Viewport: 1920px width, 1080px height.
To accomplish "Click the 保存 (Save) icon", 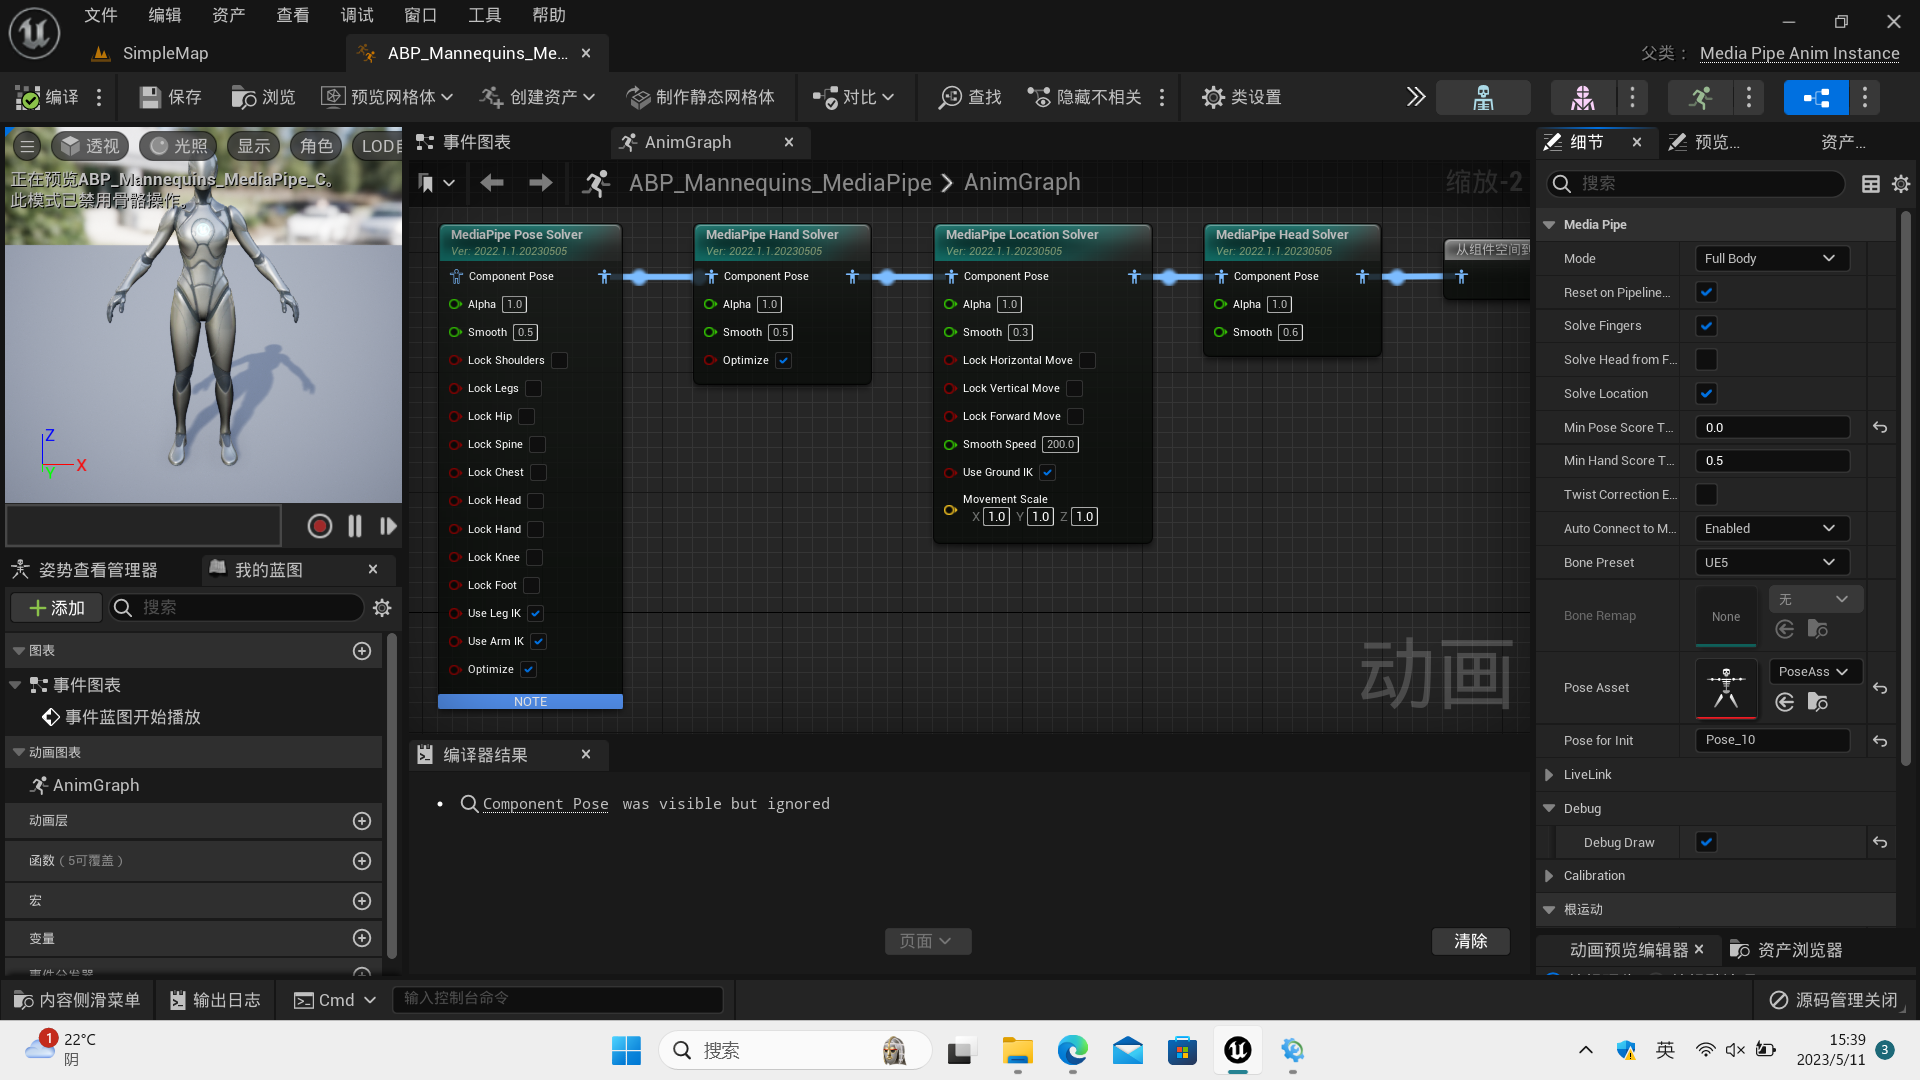I will tap(170, 97).
